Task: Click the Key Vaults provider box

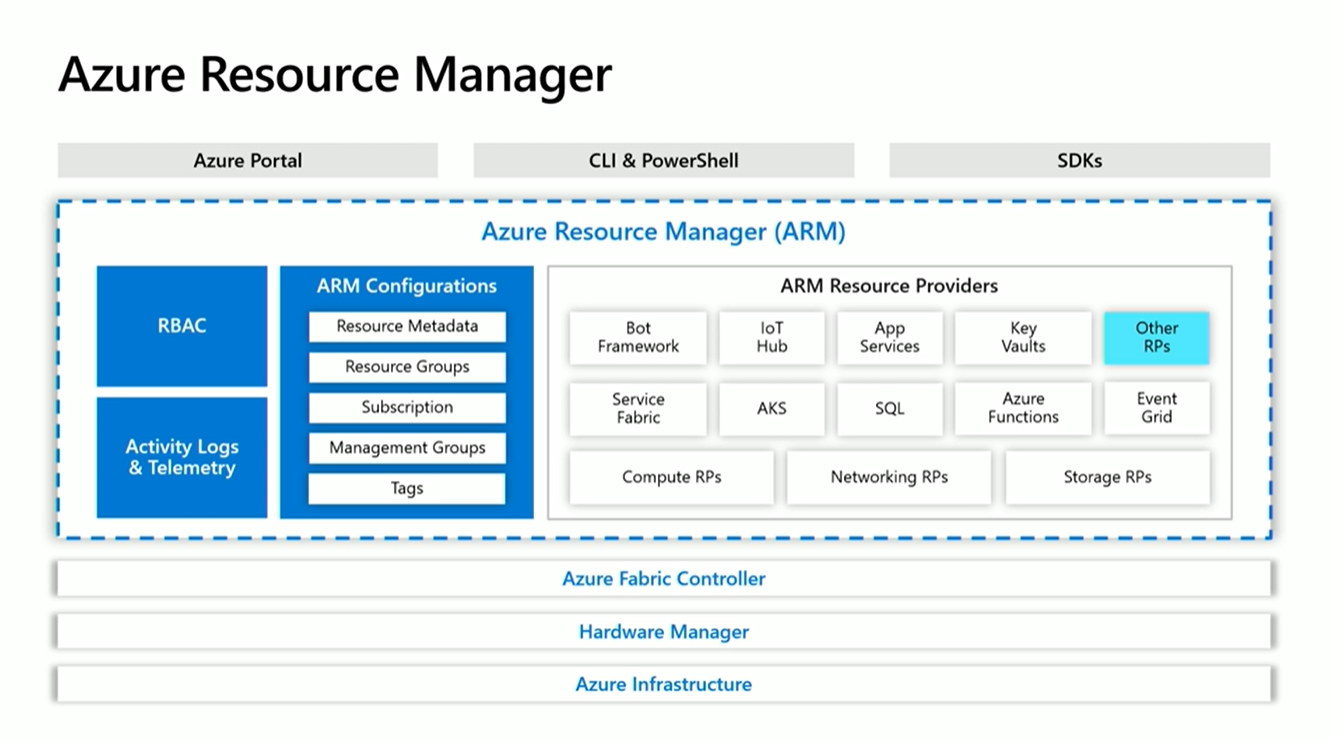Action: coord(1023,338)
